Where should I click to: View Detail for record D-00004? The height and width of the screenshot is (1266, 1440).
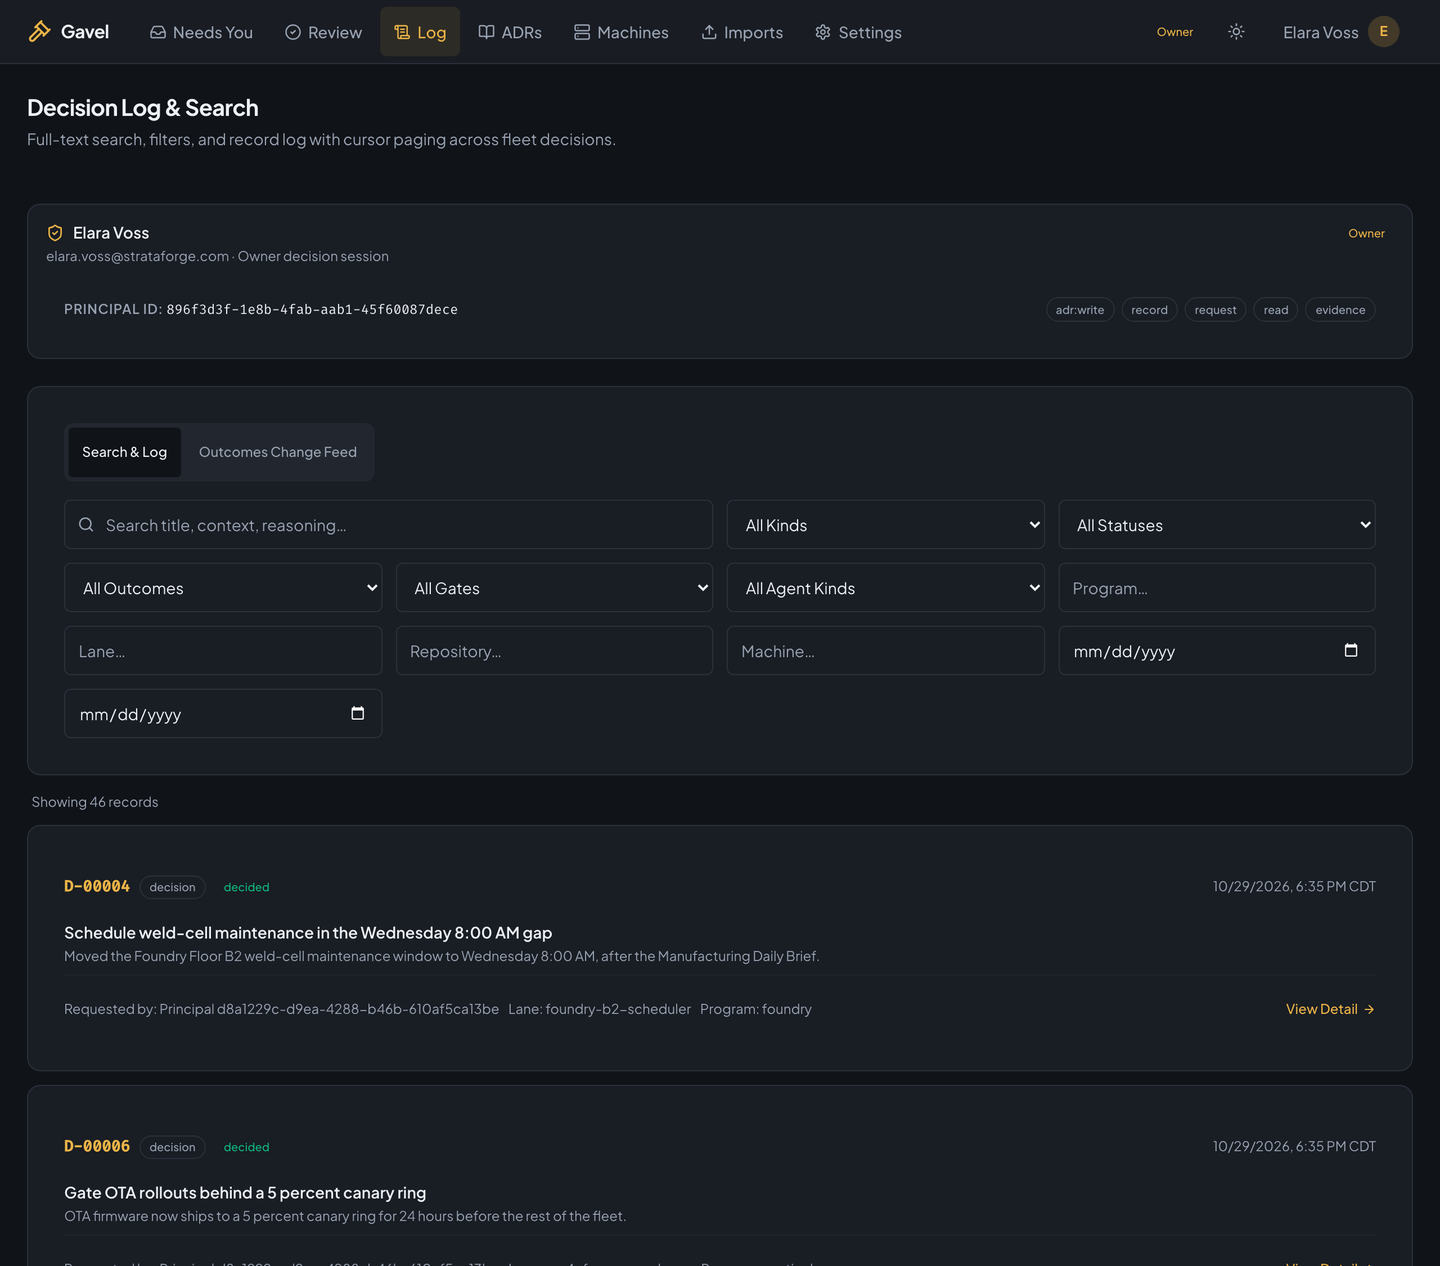pyautogui.click(x=1330, y=1009)
